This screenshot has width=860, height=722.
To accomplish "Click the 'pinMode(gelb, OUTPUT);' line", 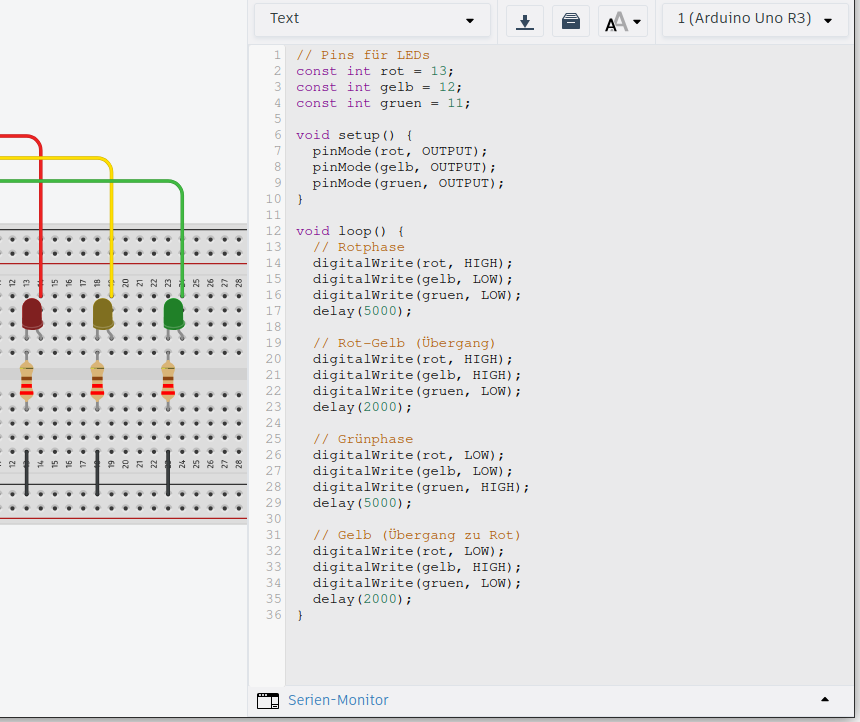I will pos(404,167).
